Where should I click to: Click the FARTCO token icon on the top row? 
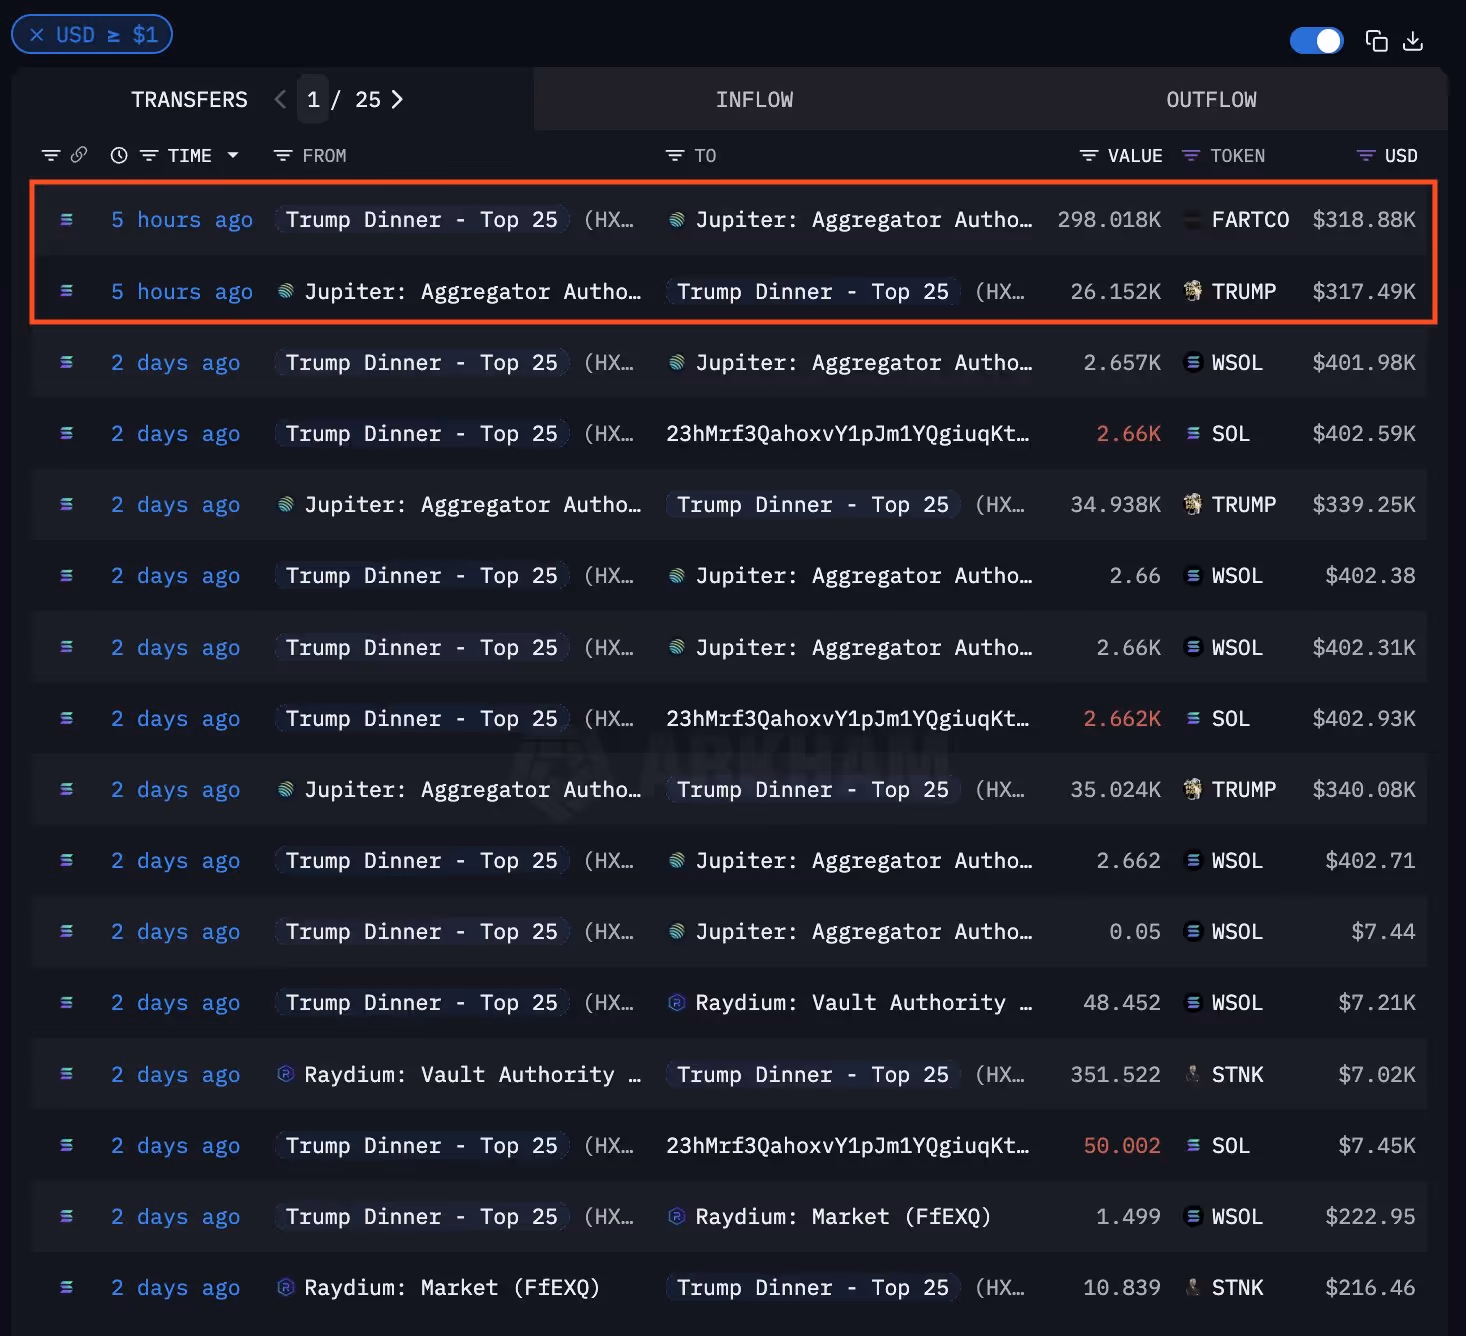1192,219
